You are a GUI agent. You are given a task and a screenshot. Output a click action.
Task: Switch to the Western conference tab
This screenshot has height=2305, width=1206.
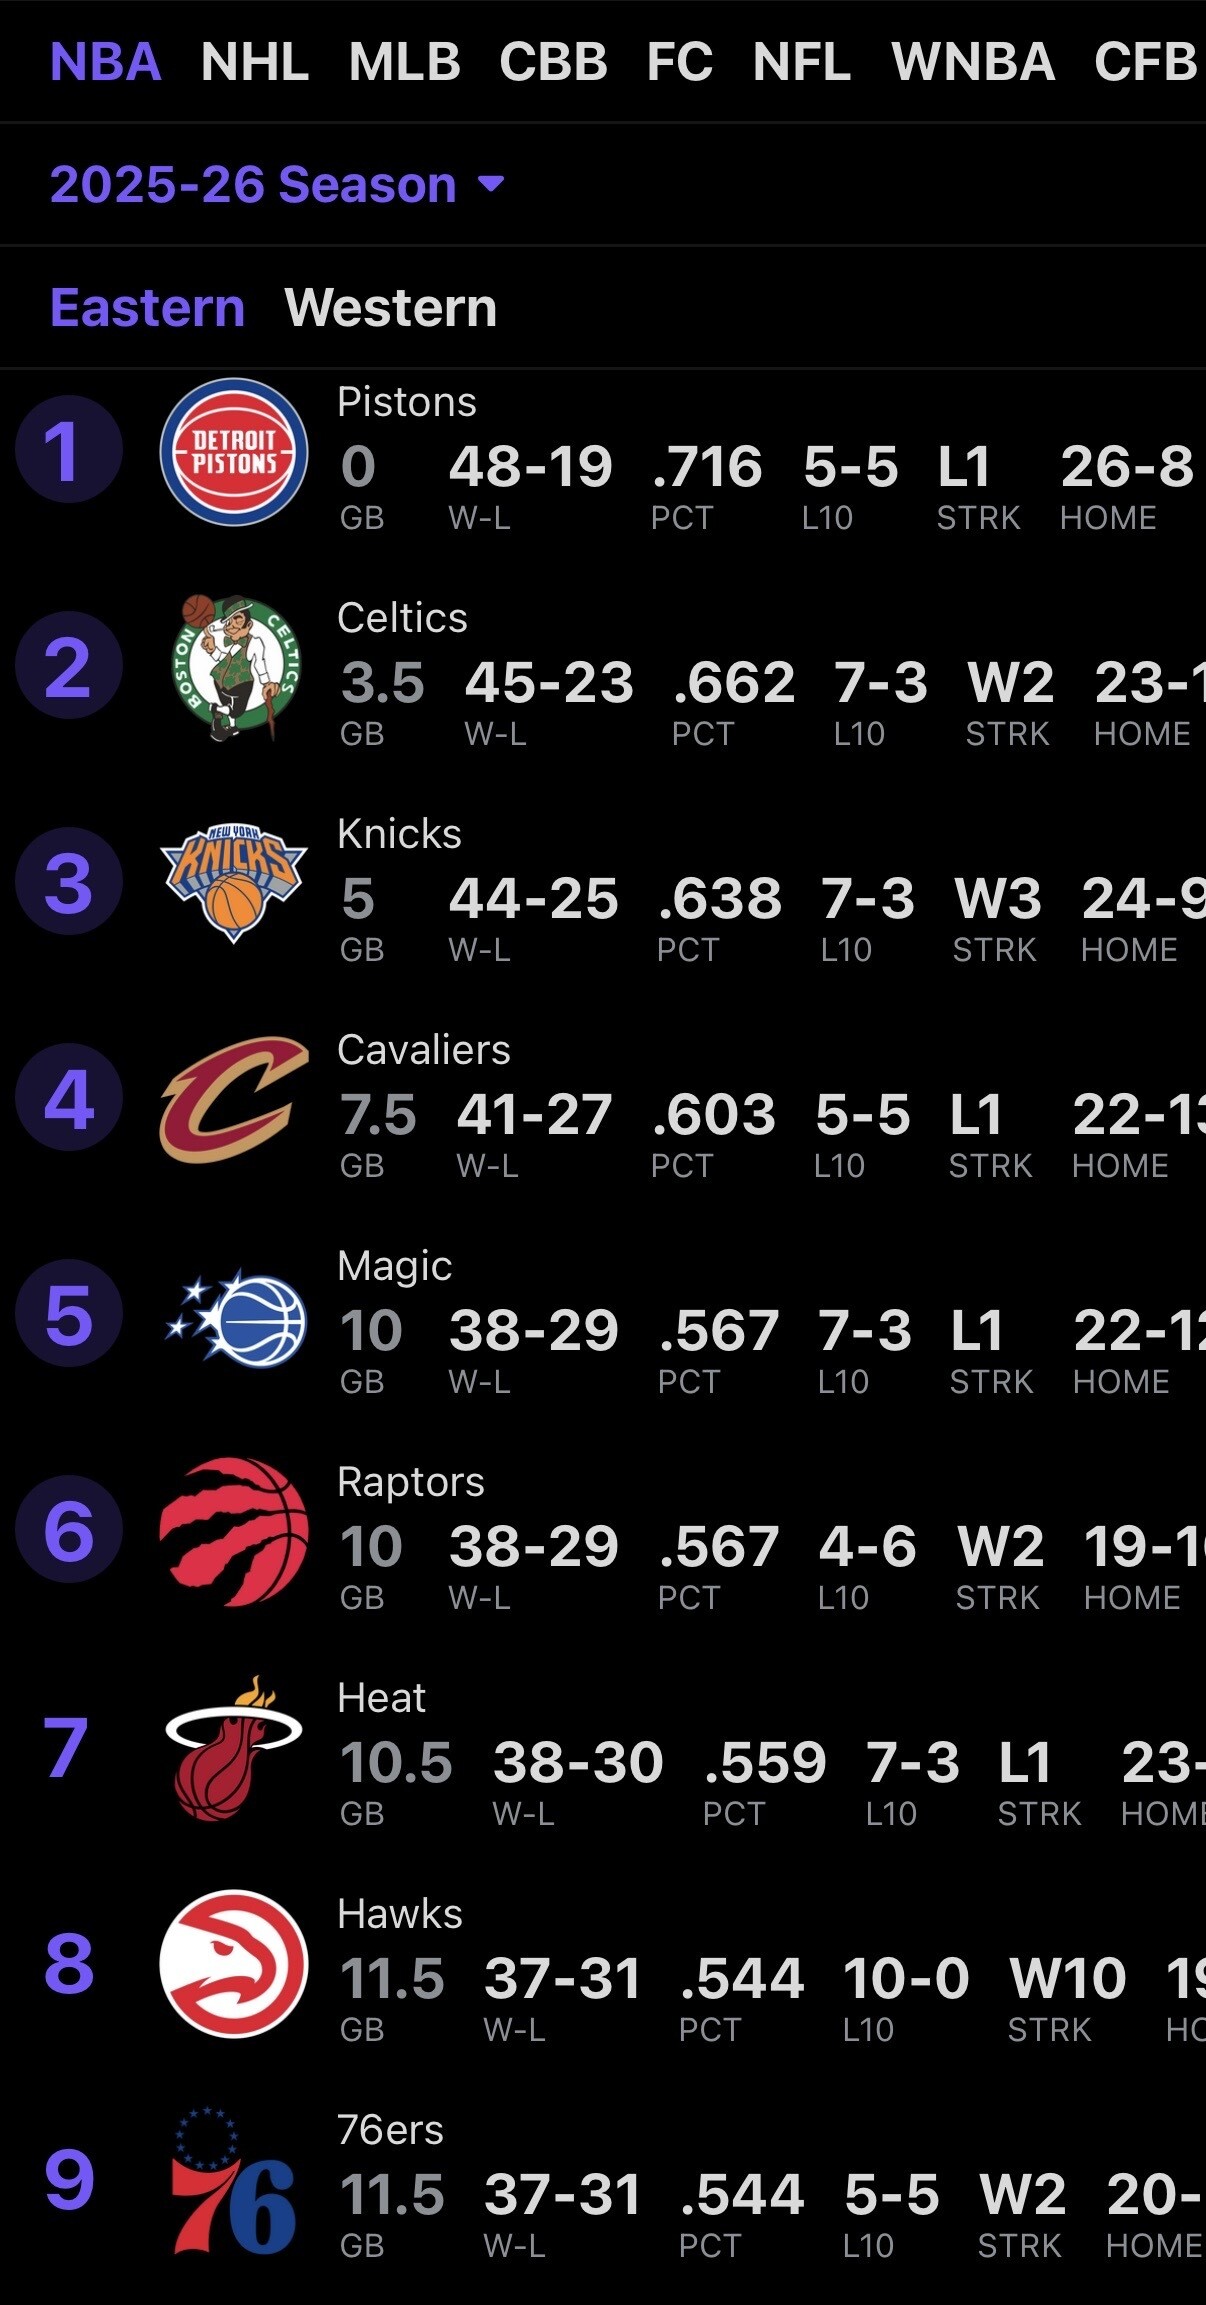[x=390, y=307]
